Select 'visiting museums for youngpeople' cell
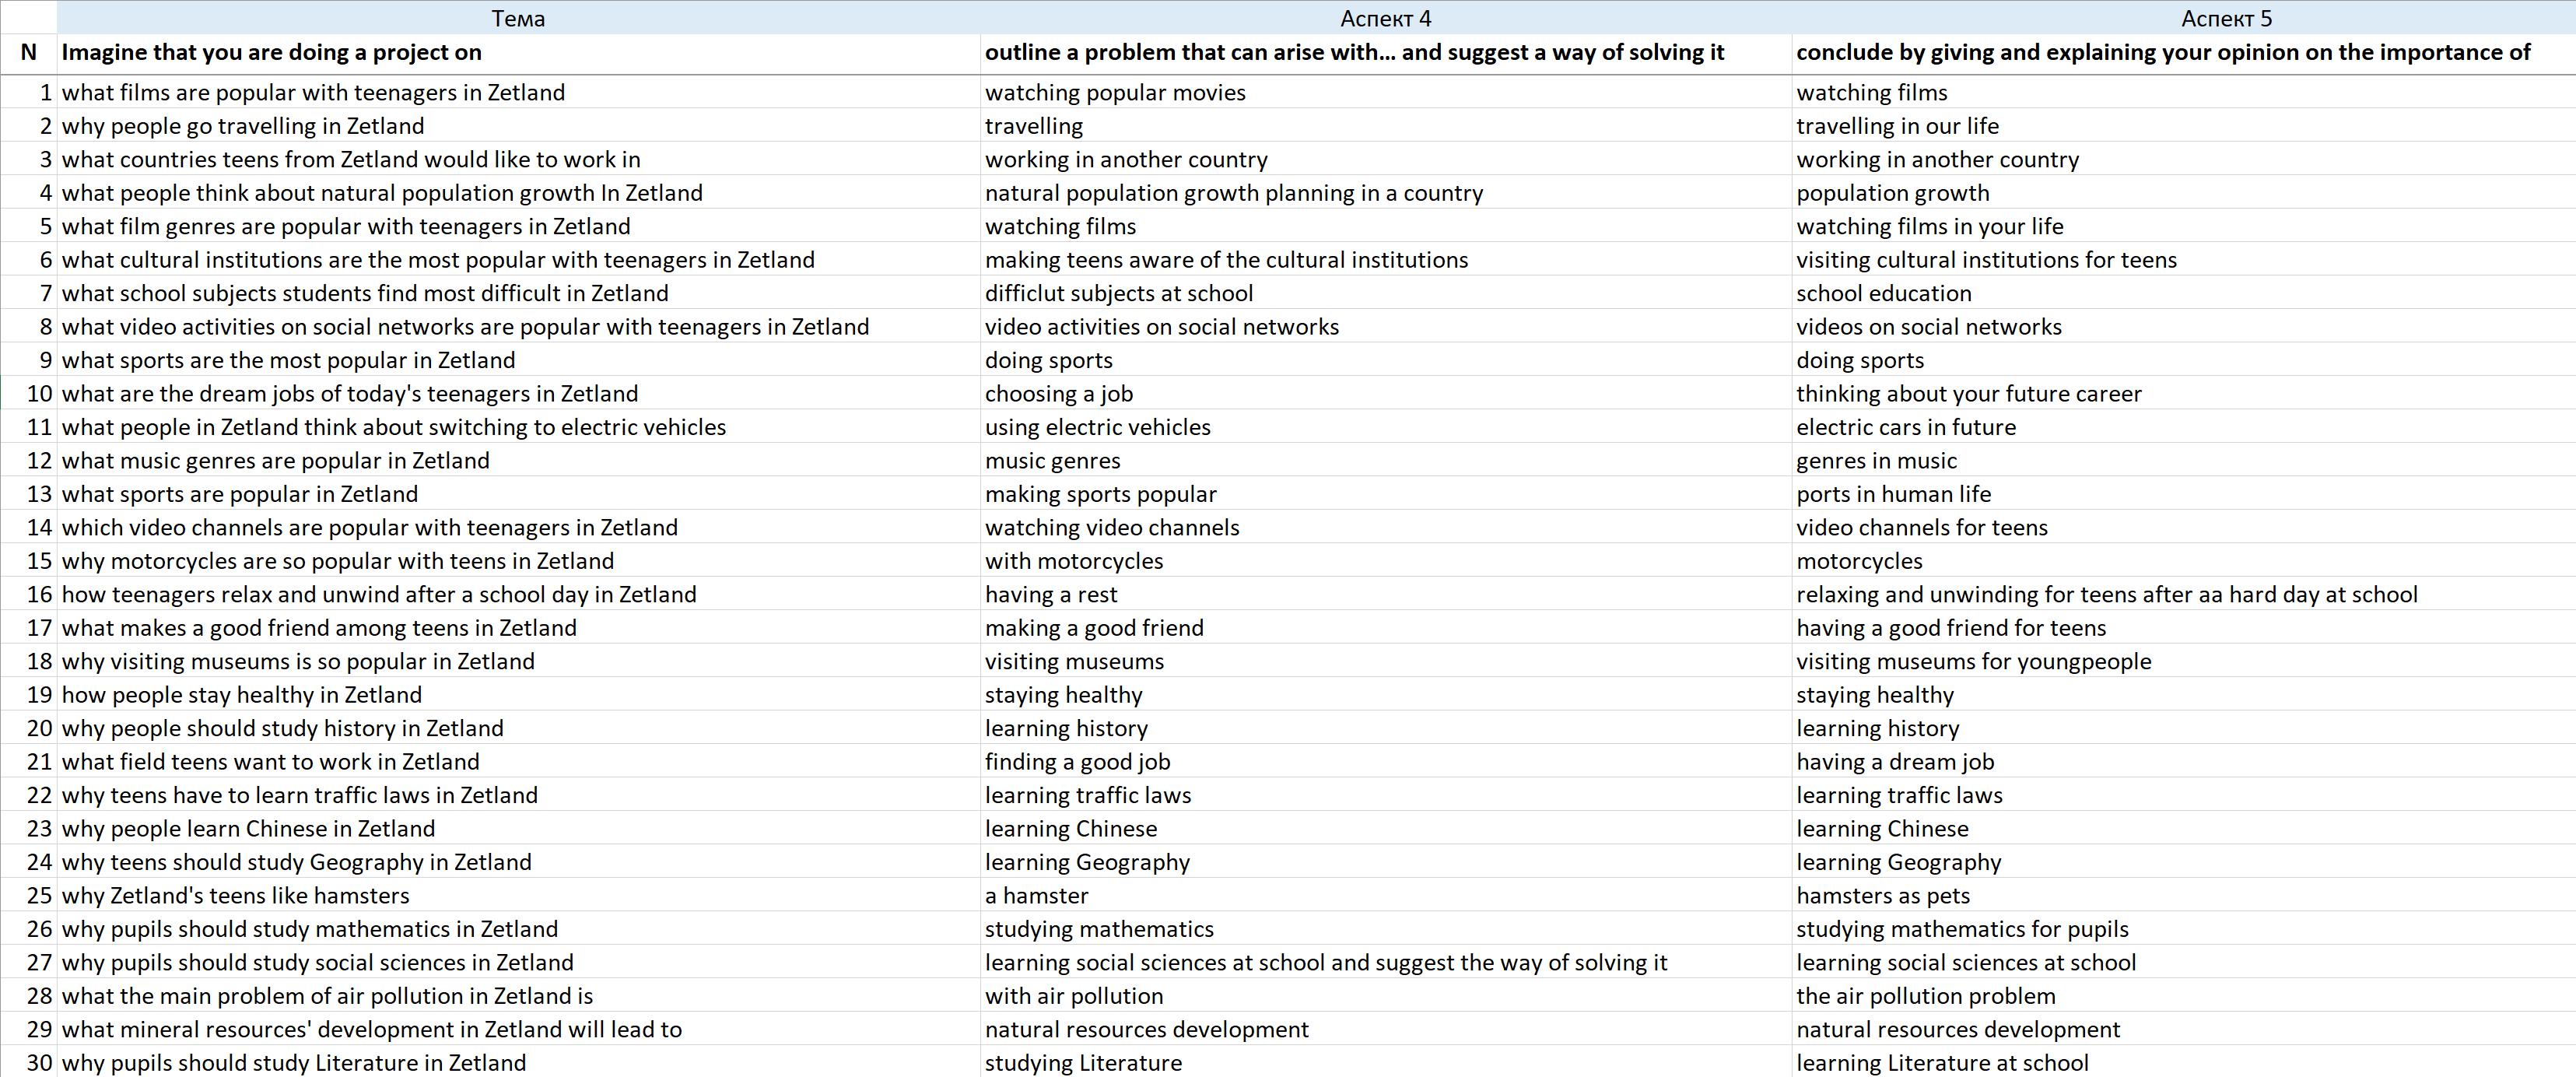 coord(2183,662)
